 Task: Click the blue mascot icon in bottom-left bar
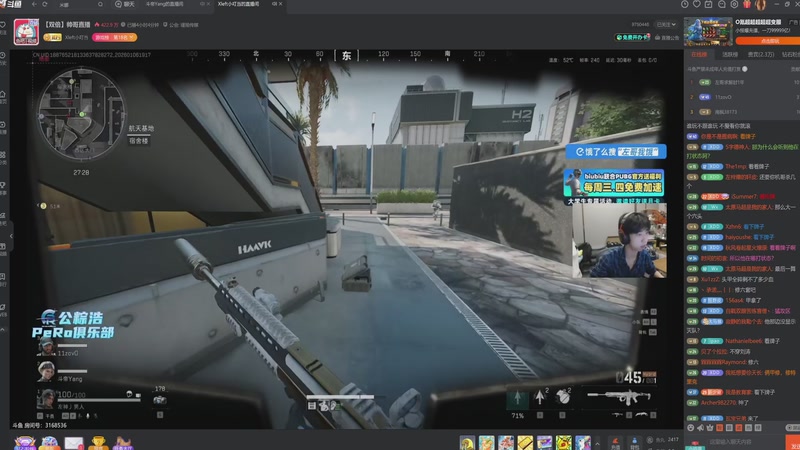[x=49, y=443]
